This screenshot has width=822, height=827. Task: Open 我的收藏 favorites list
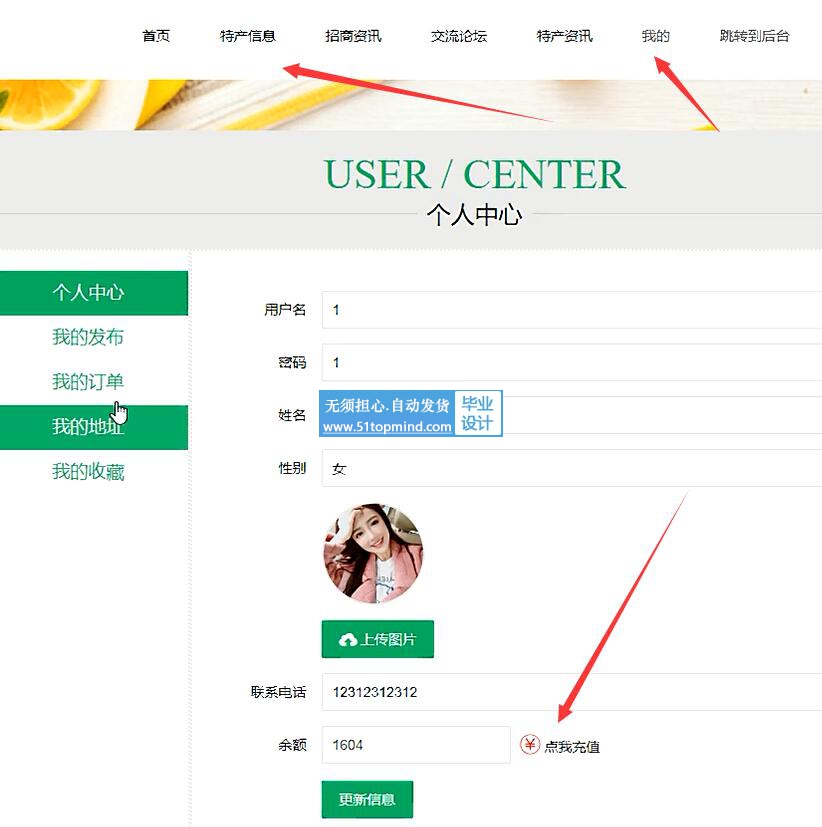coord(89,472)
